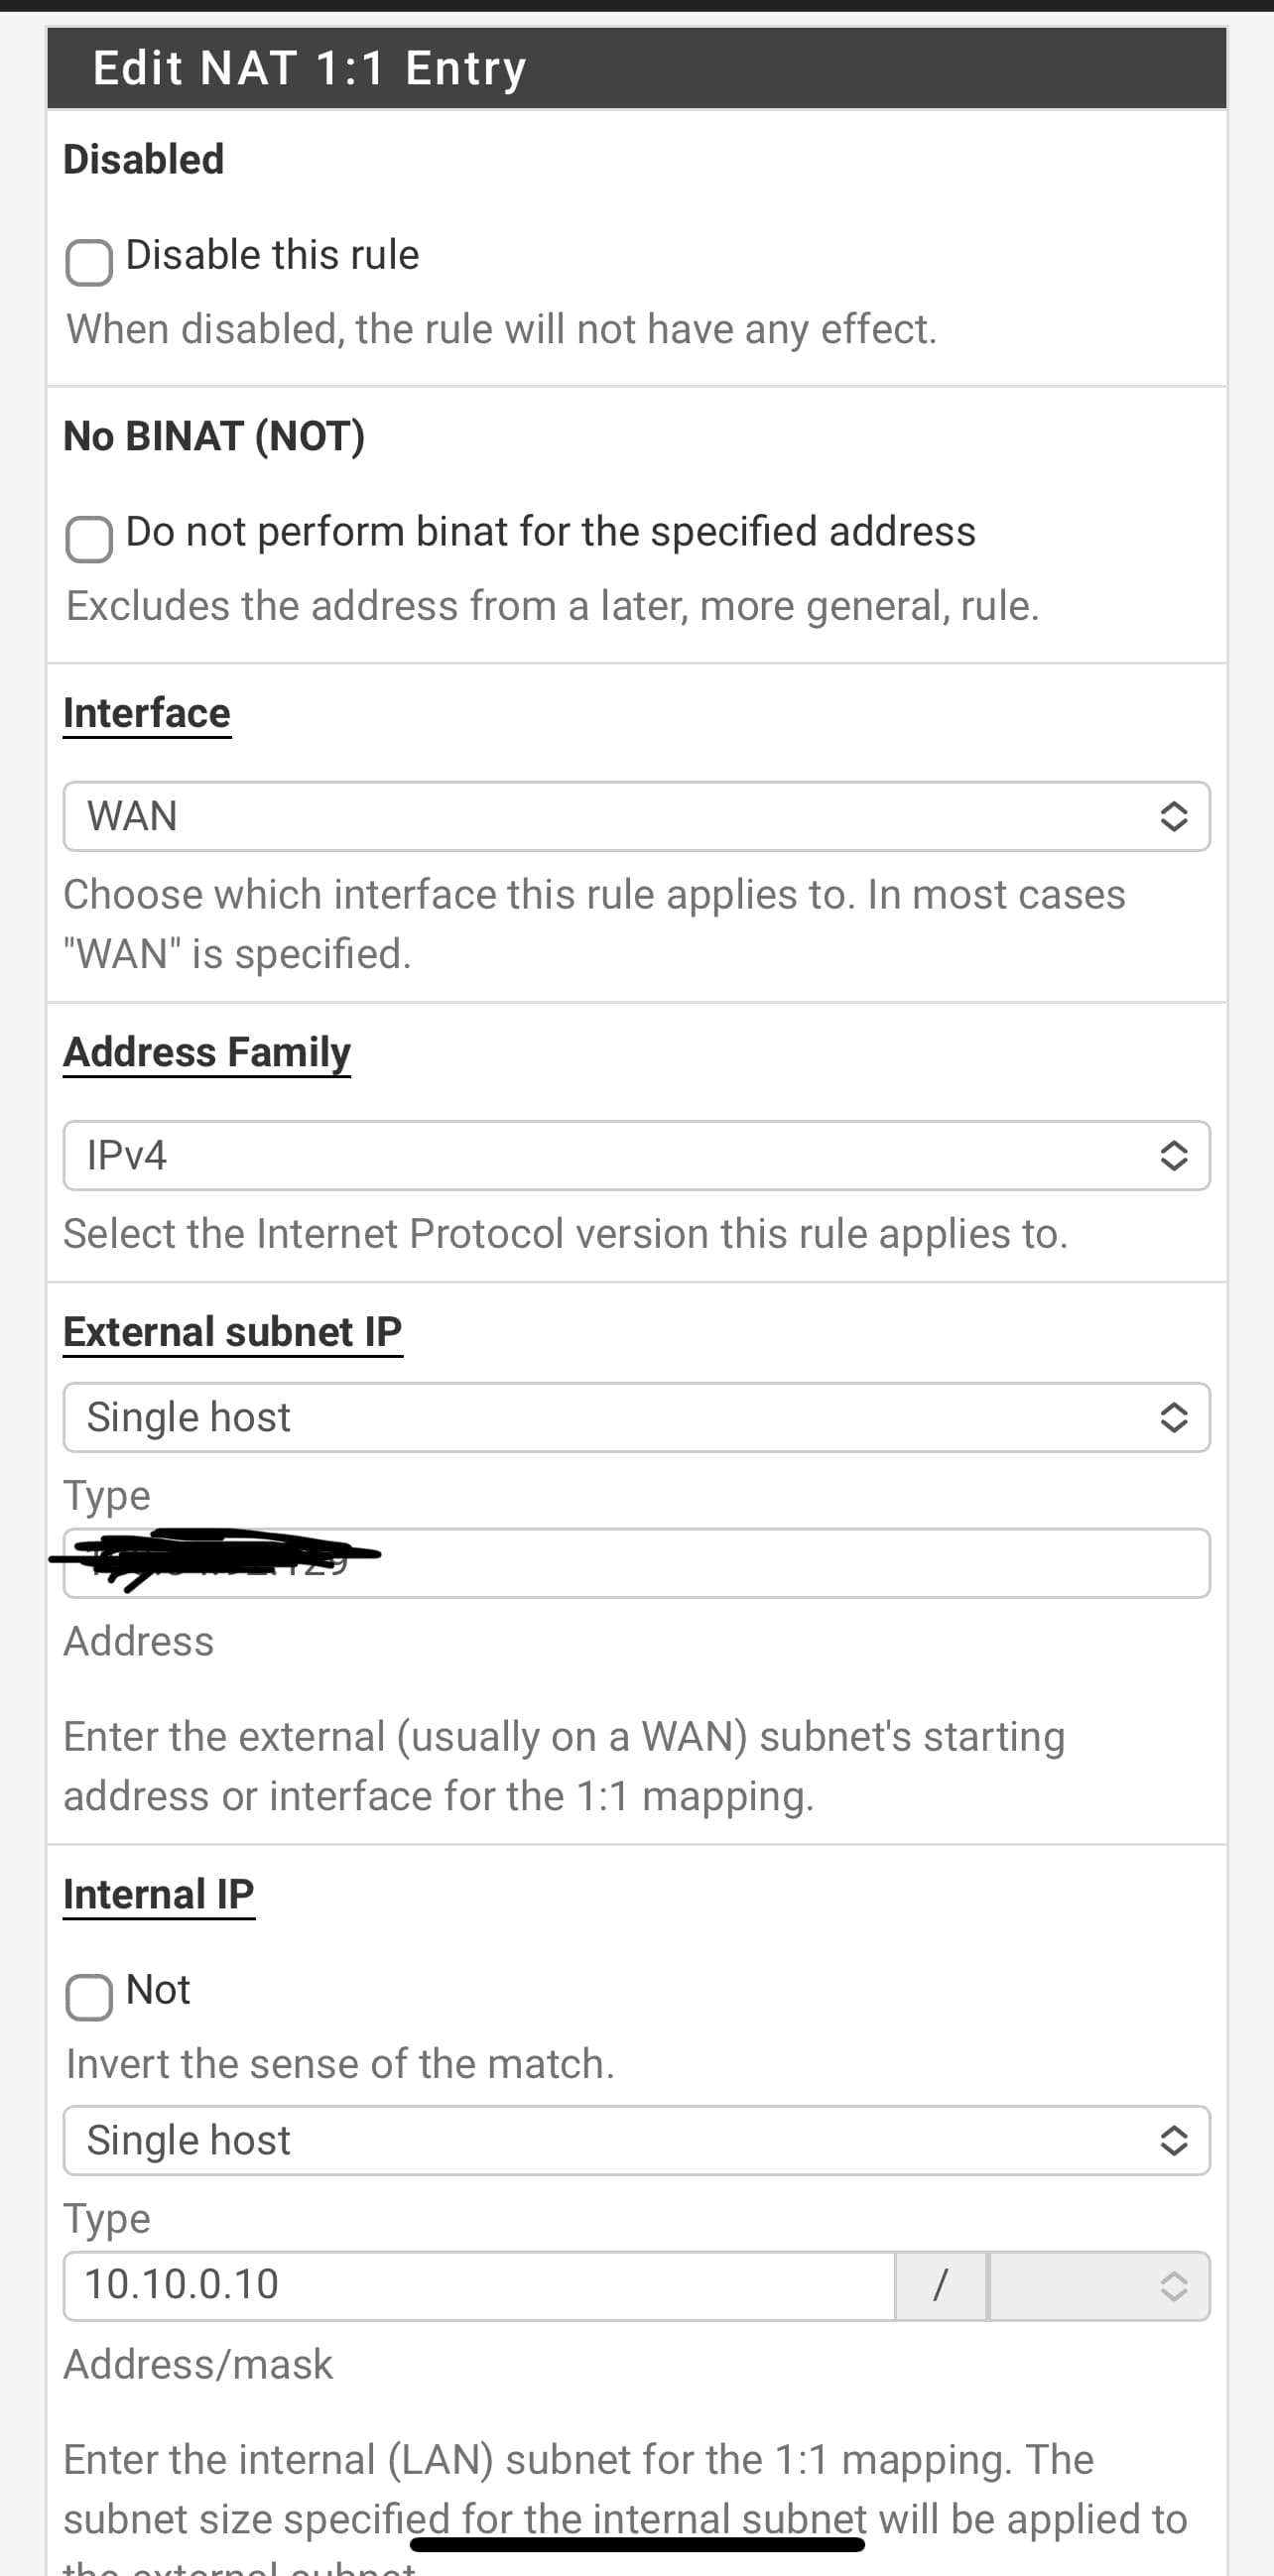This screenshot has width=1274, height=2576.
Task: Click the External subnet IP help label
Action: [232, 1332]
